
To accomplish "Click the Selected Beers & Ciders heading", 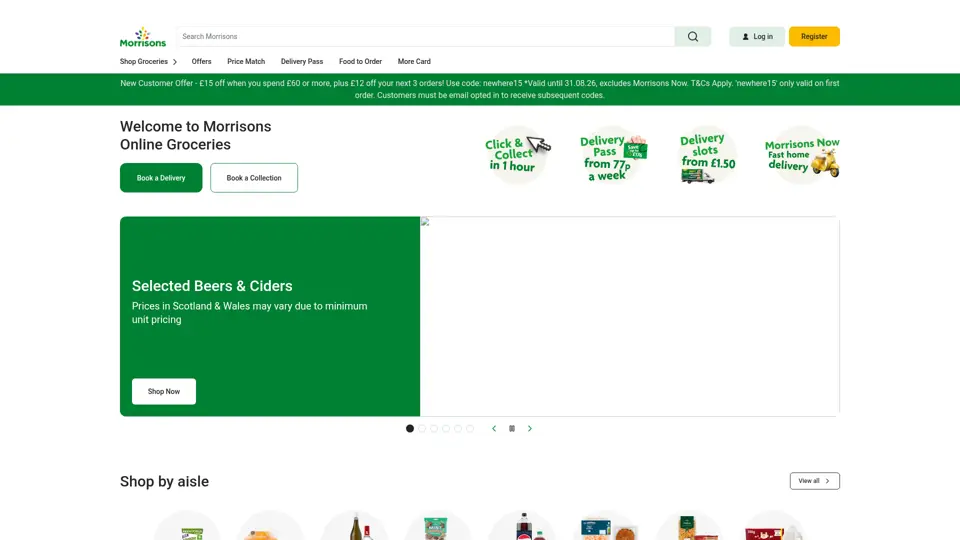I will coord(212,286).
